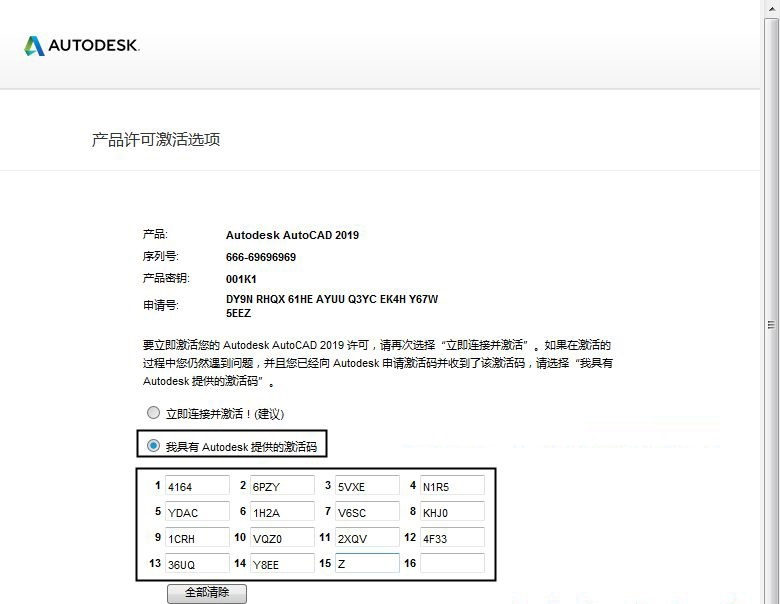Click activation code field 1 containing 4164

tap(197, 486)
